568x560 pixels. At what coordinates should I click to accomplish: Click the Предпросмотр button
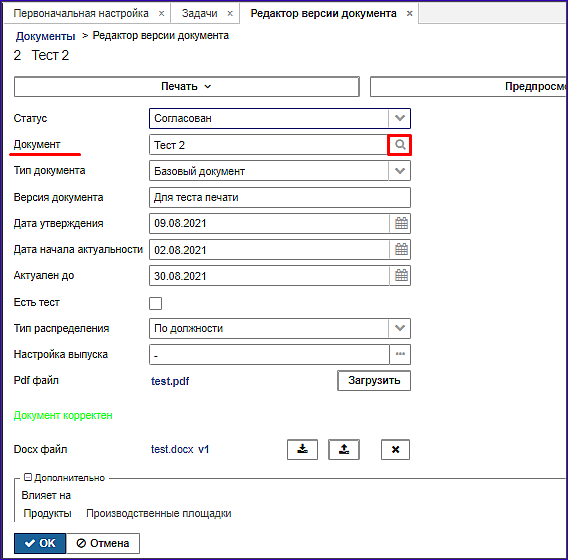pos(468,87)
